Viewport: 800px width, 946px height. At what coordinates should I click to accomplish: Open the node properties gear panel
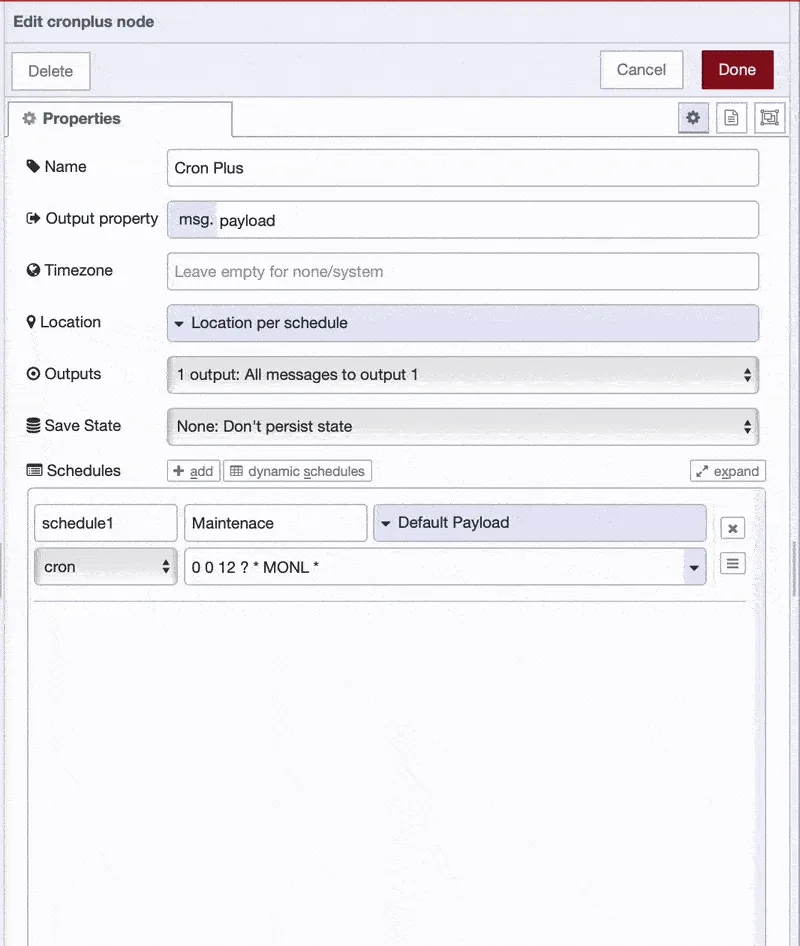click(693, 118)
